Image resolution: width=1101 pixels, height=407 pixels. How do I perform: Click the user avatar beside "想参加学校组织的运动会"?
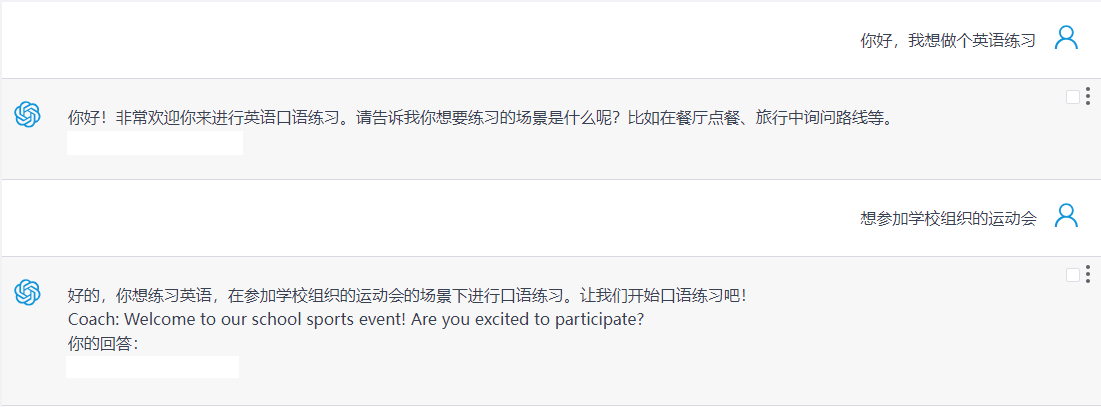click(x=1066, y=216)
